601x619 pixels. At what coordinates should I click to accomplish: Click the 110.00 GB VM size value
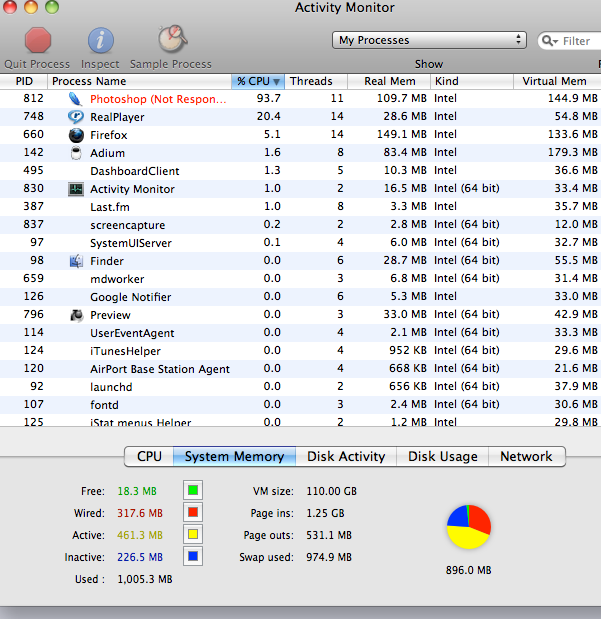coord(331,491)
